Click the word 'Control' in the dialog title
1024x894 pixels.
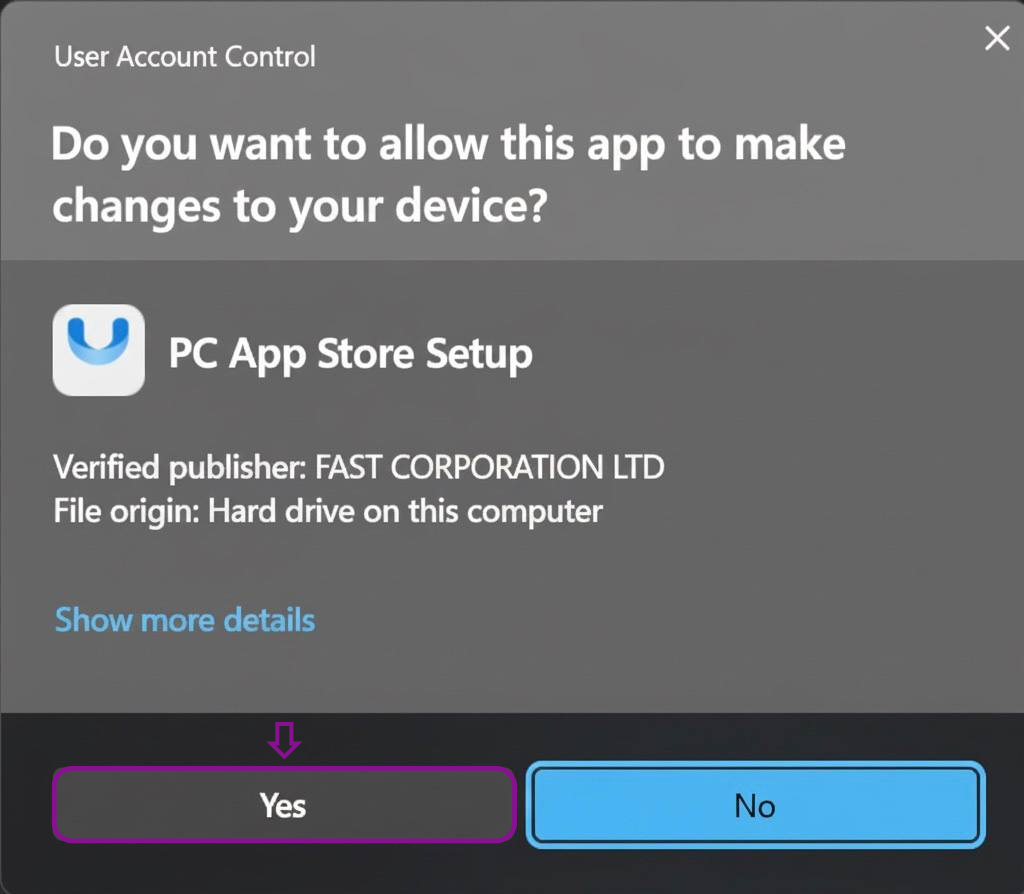pos(270,57)
